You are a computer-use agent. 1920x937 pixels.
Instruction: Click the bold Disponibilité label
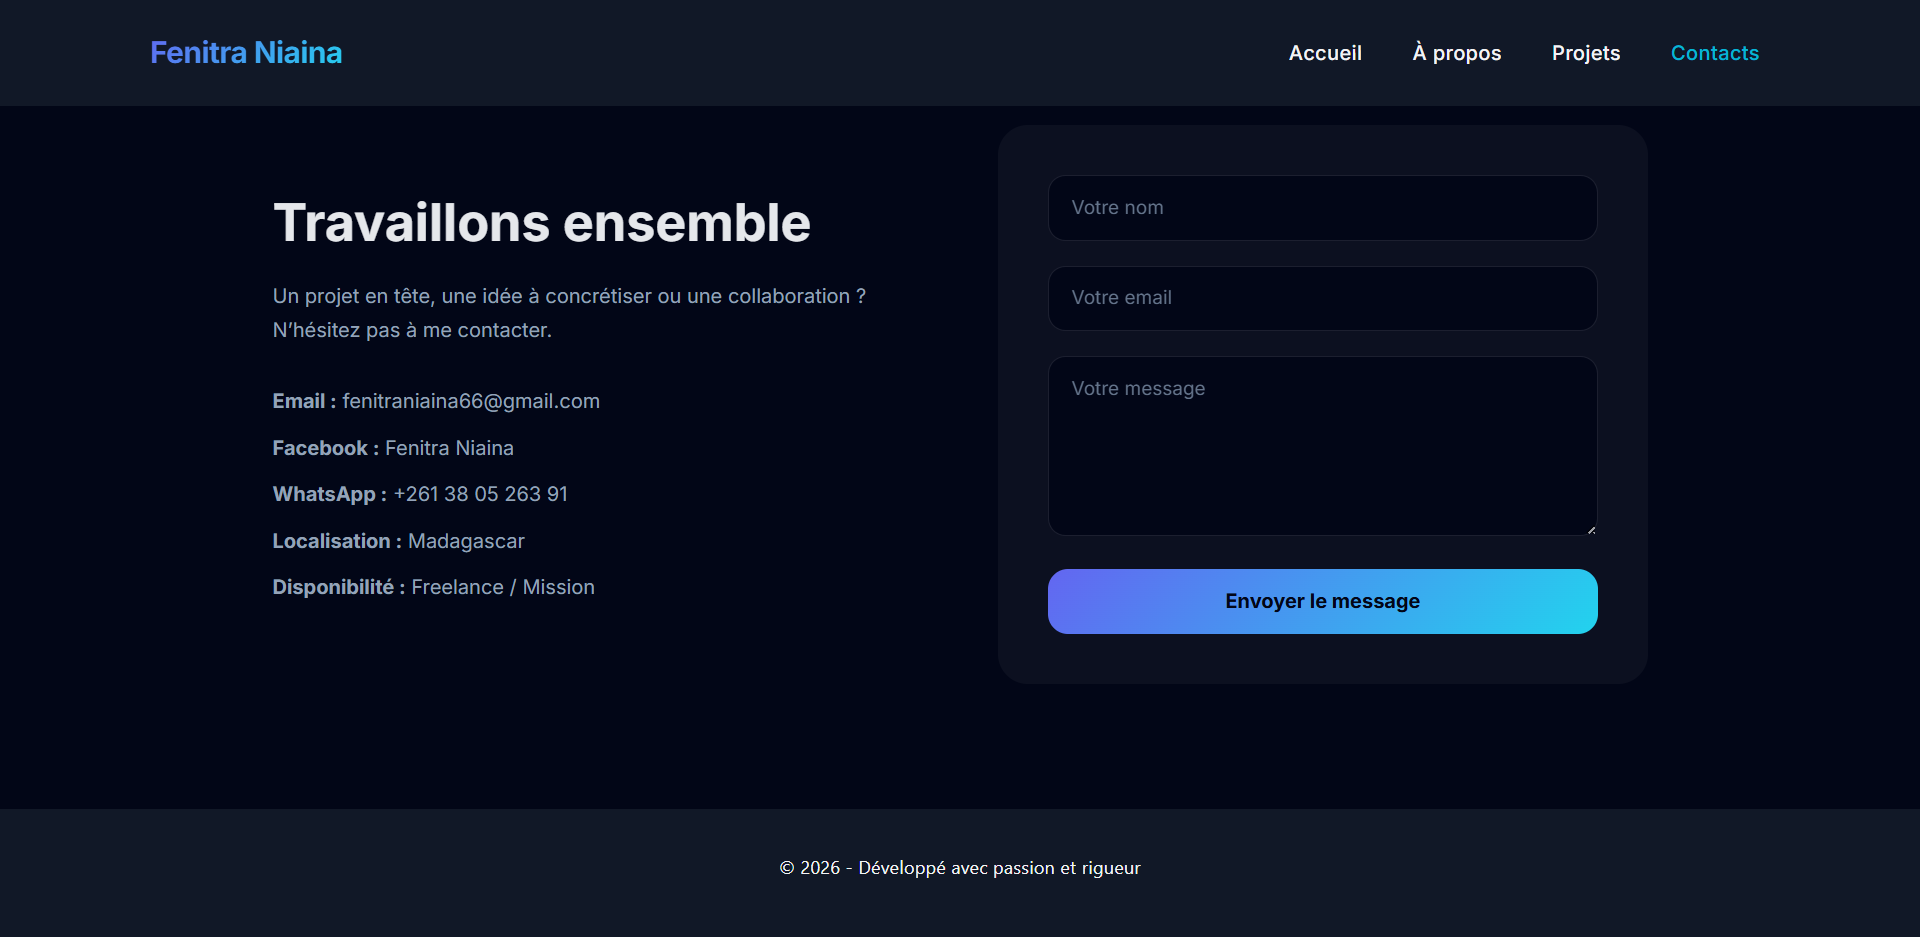pyautogui.click(x=338, y=587)
